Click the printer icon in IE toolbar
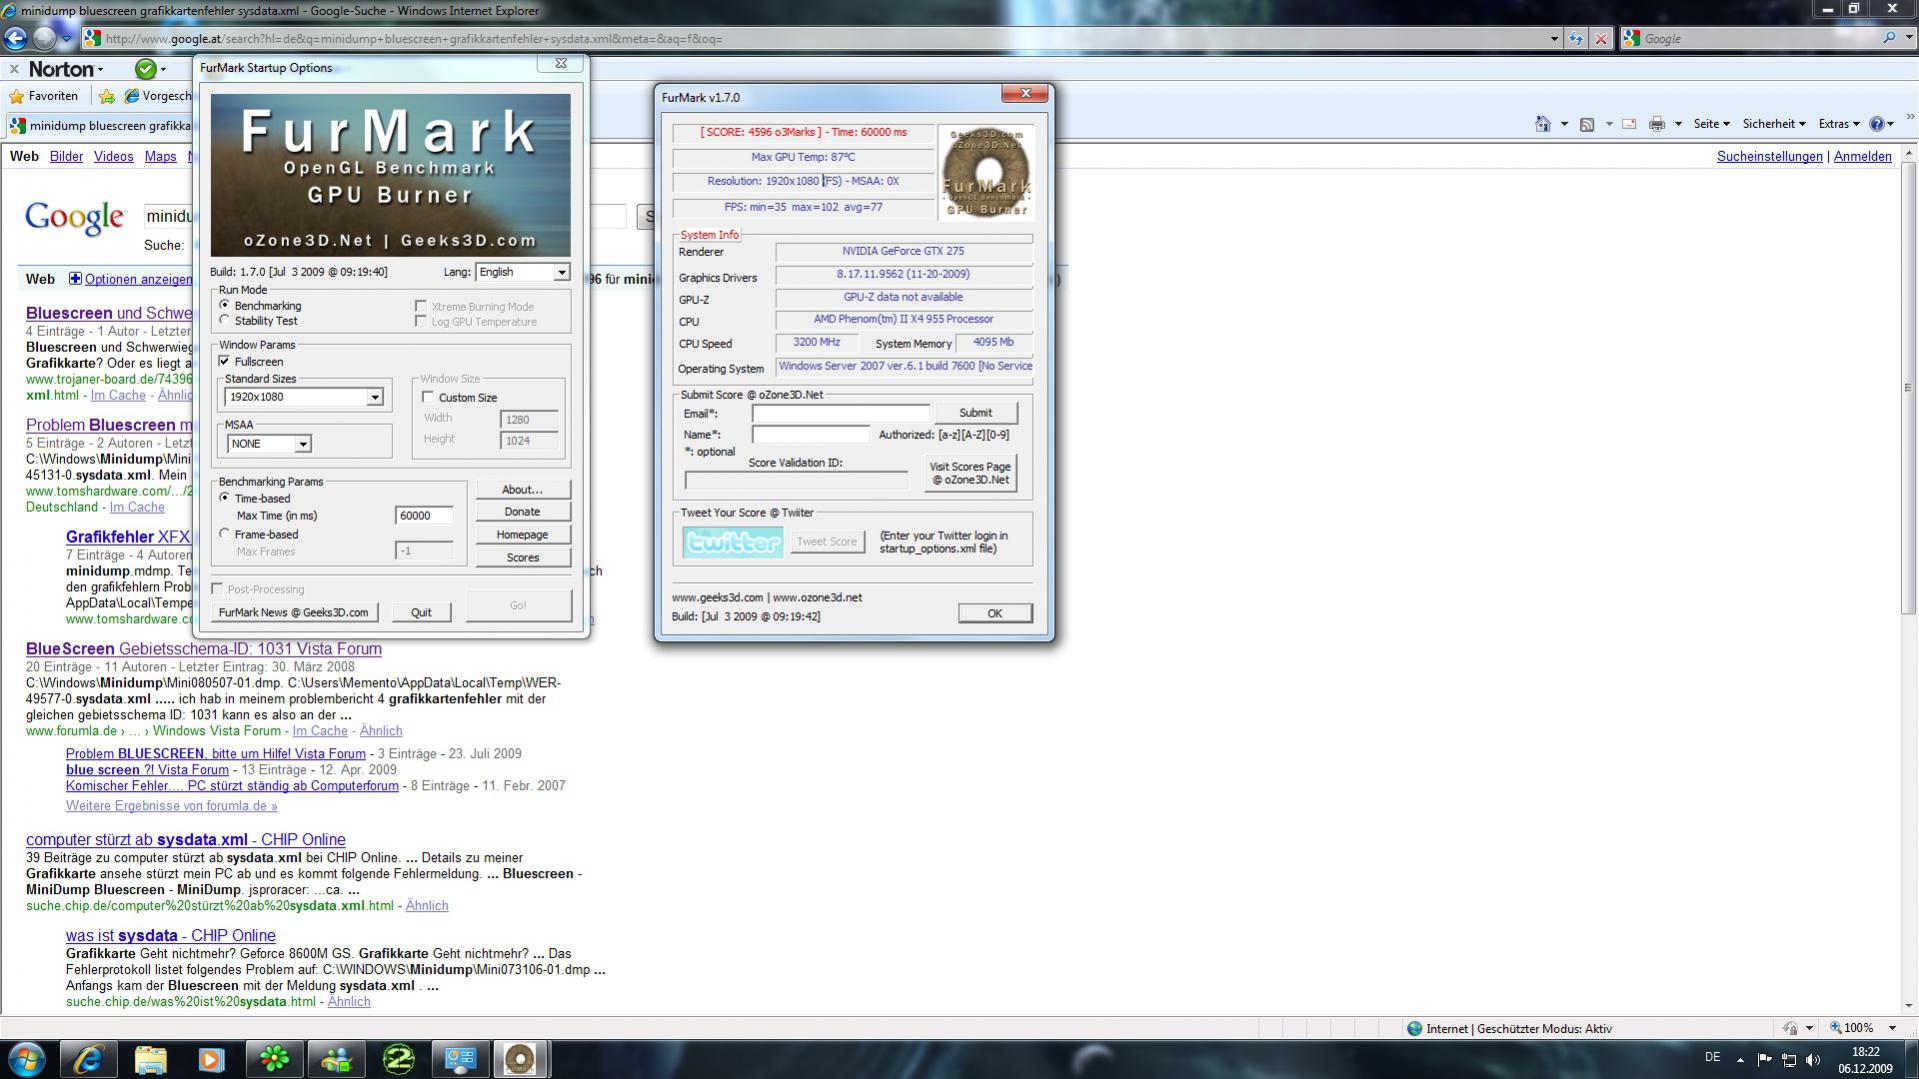The height and width of the screenshot is (1079, 1919). click(1657, 124)
